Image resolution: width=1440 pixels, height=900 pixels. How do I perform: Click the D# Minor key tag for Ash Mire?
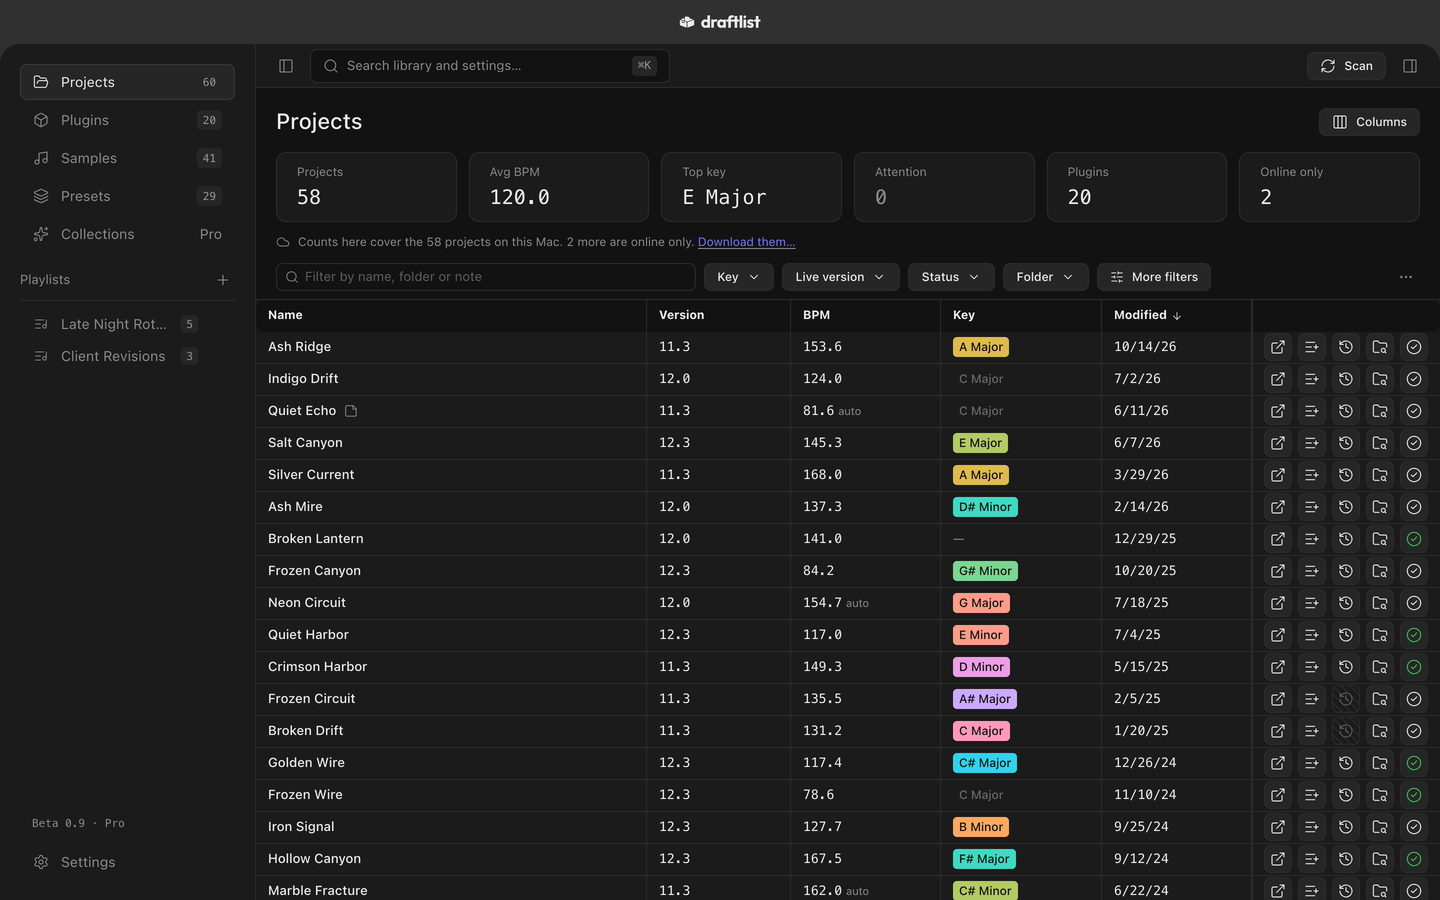[x=985, y=507]
